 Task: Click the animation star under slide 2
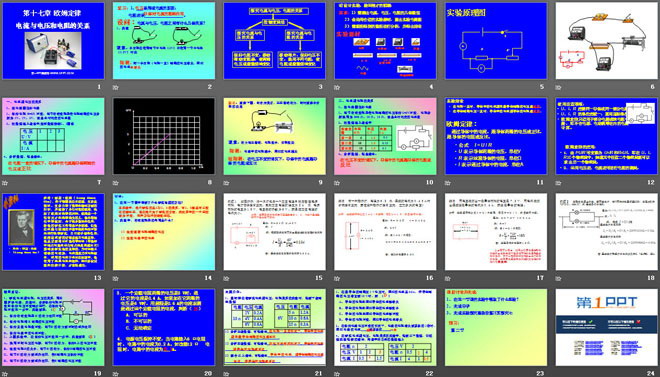(x=115, y=88)
